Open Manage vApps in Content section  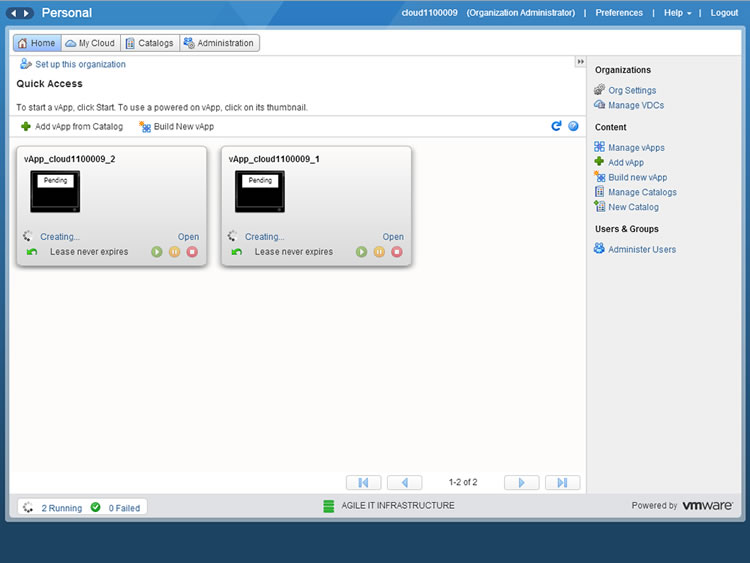[636, 148]
